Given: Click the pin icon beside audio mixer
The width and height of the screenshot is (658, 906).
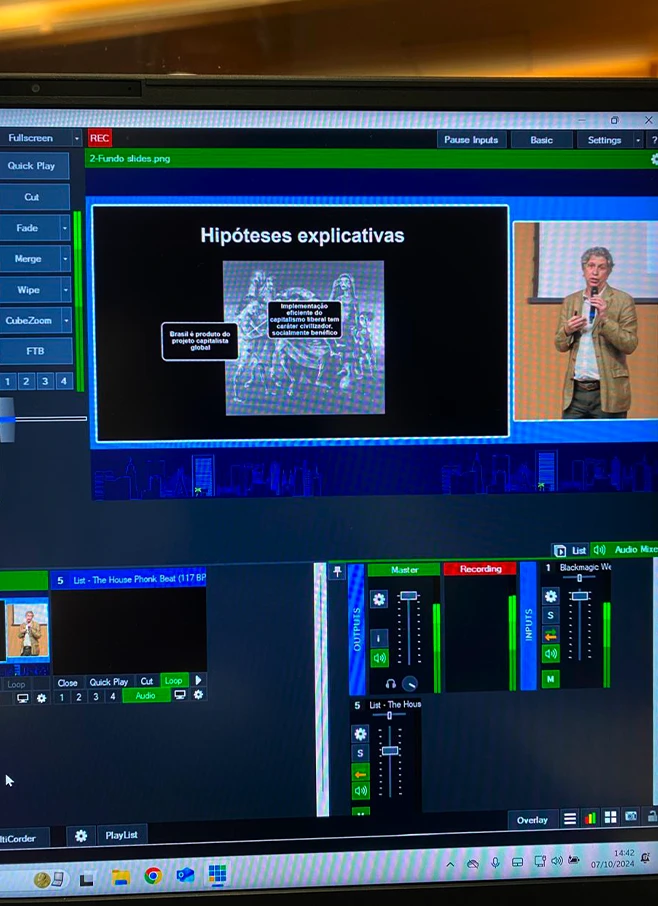Looking at the screenshot, I should pos(337,571).
